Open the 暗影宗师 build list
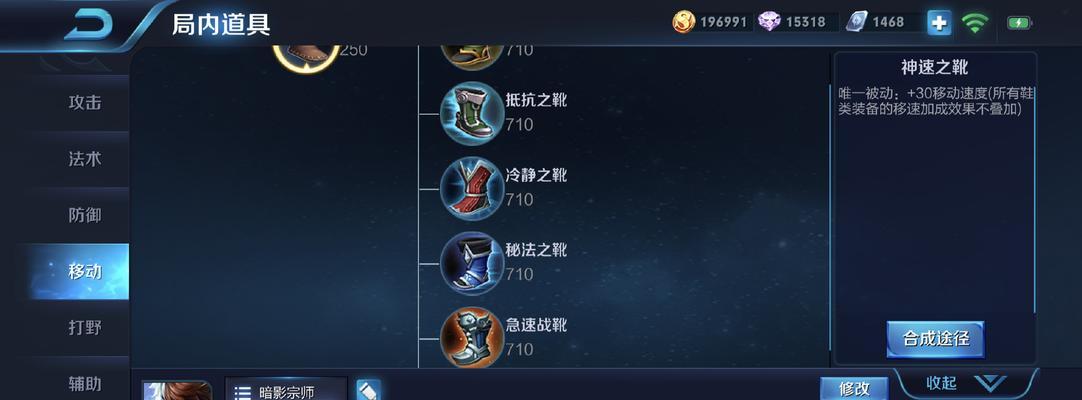 [x=286, y=390]
